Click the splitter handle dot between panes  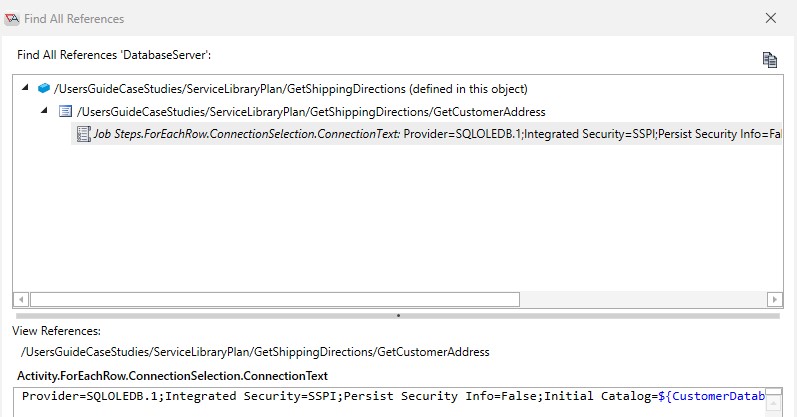(x=398, y=316)
